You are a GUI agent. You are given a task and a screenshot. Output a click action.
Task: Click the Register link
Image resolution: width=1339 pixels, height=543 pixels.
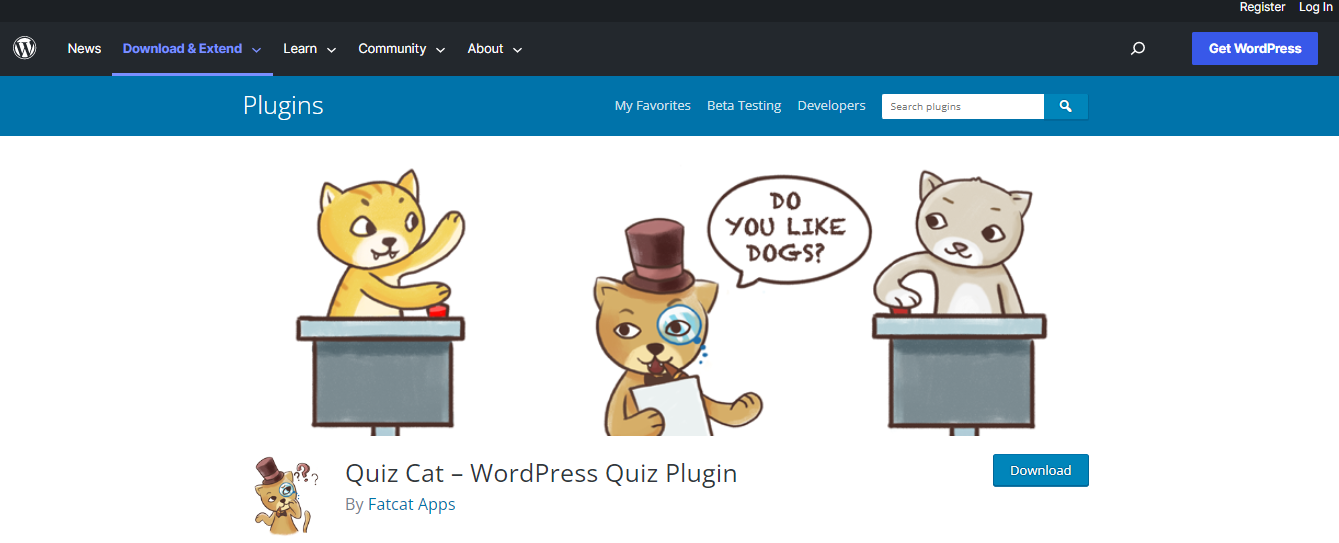coord(1262,7)
